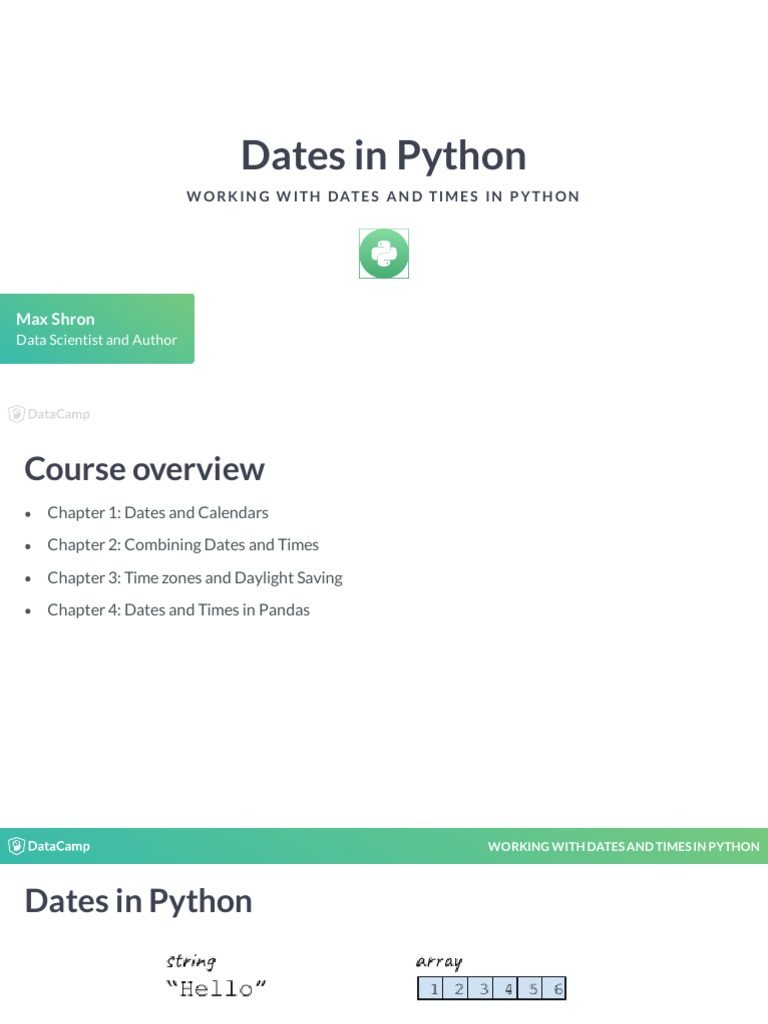The height and width of the screenshot is (1024, 768).
Task: Click the faded DataCamp watermark logo
Action: (x=49, y=414)
